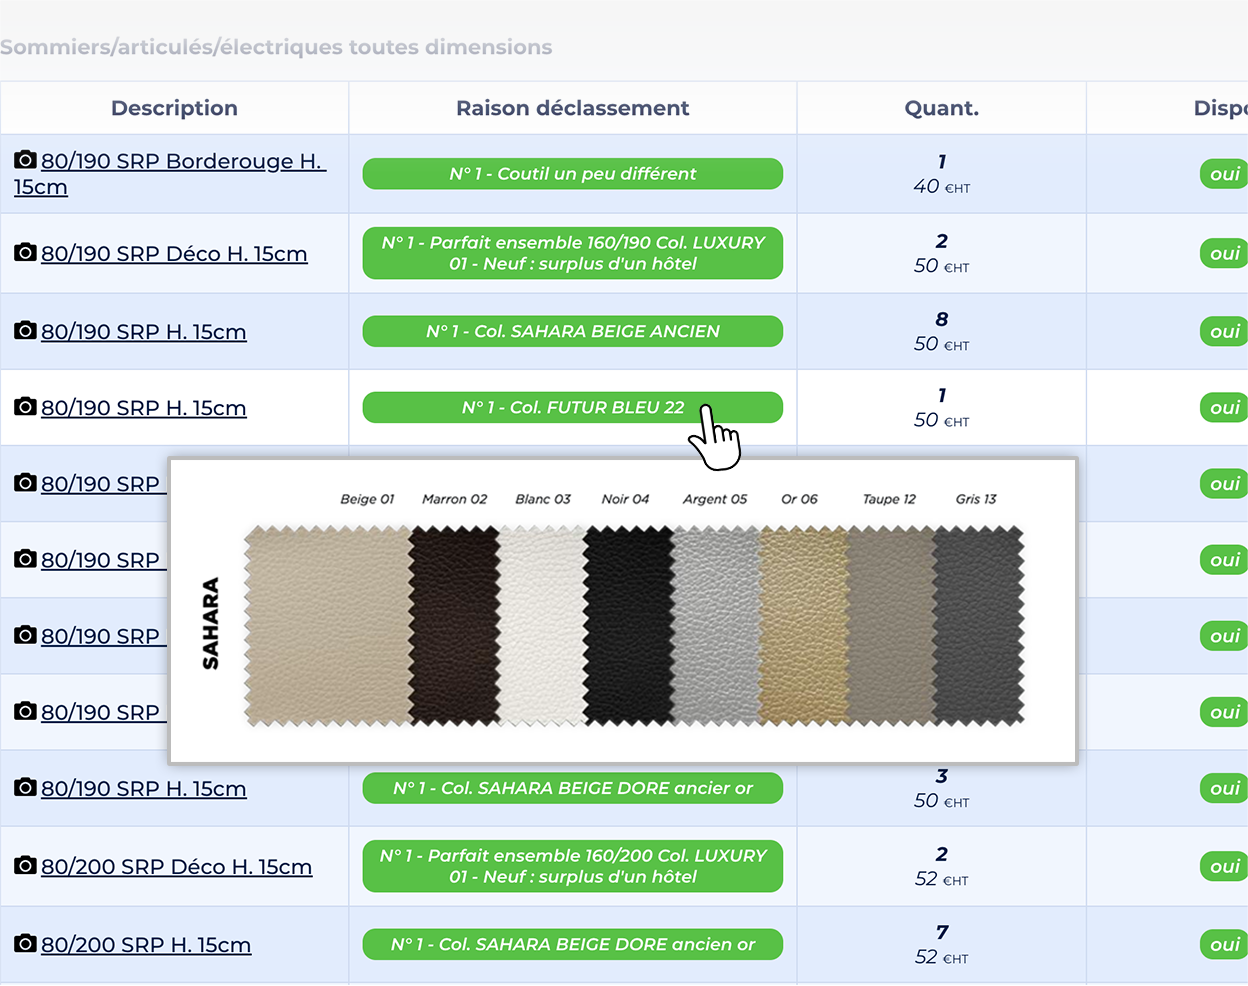The width and height of the screenshot is (1248, 986).
Task: Click 'oui' availability badge in Borderouge row
Action: 1224,174
